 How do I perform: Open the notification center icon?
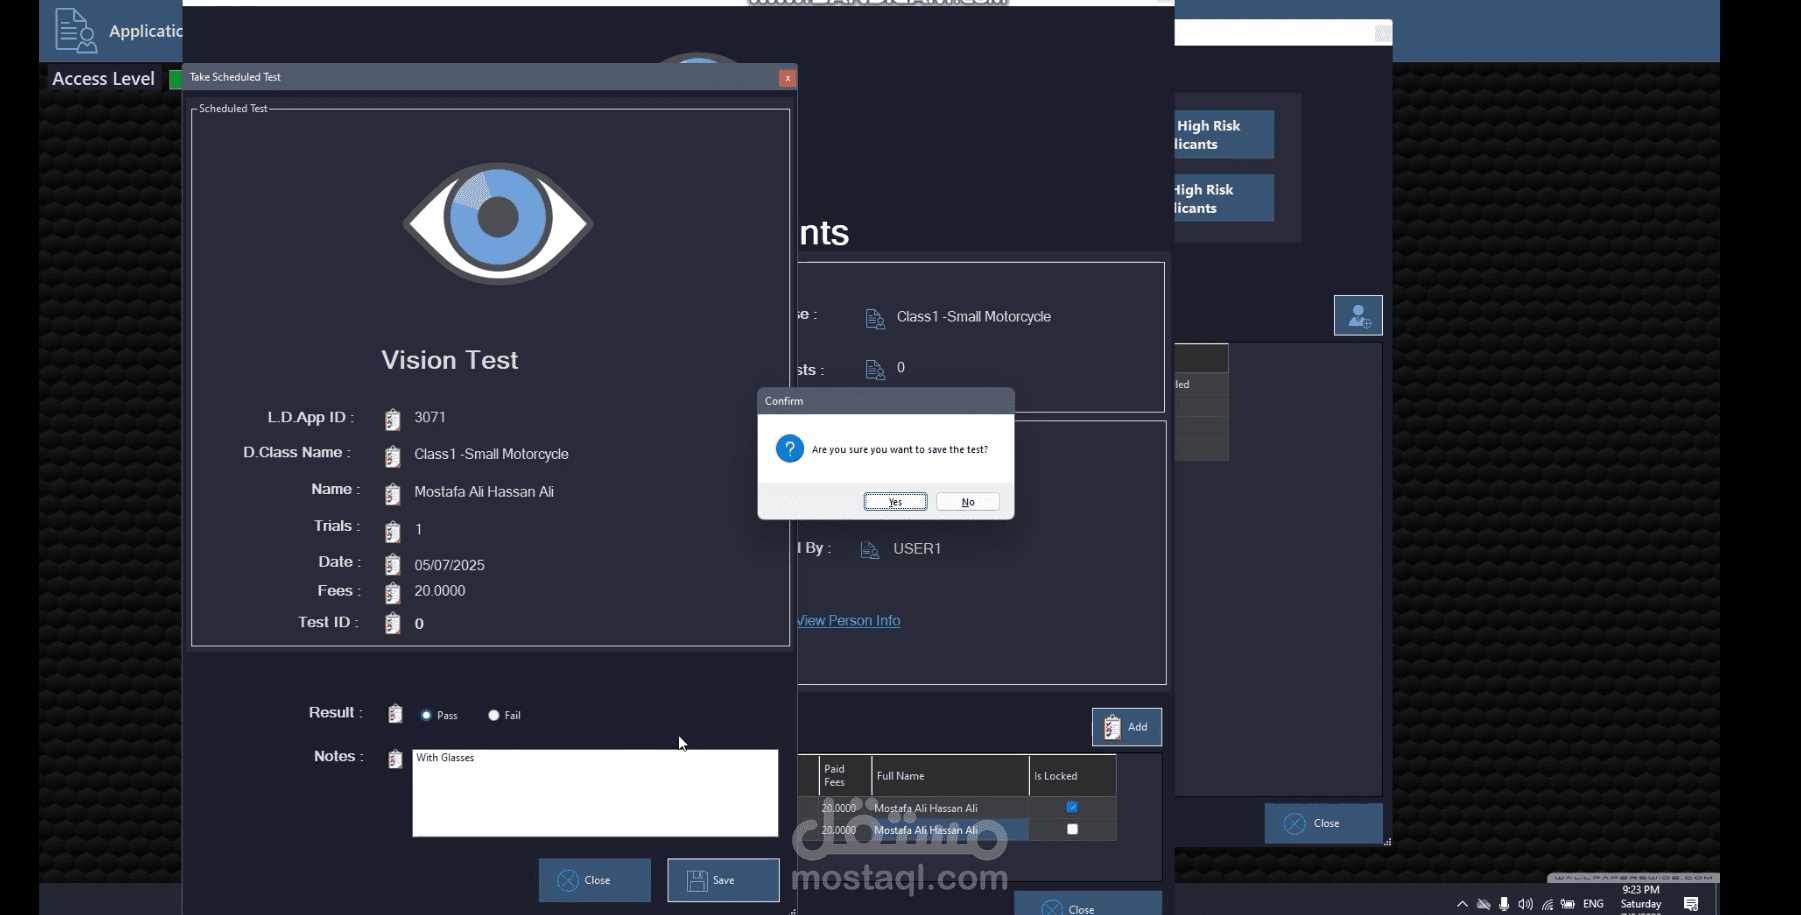[x=1691, y=904]
